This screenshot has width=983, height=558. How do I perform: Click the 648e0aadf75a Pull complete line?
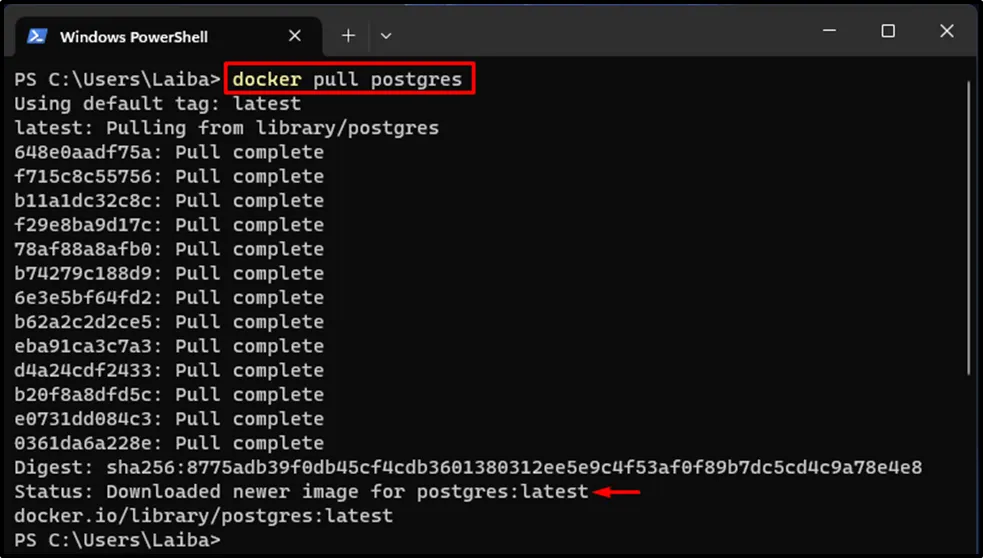click(169, 152)
